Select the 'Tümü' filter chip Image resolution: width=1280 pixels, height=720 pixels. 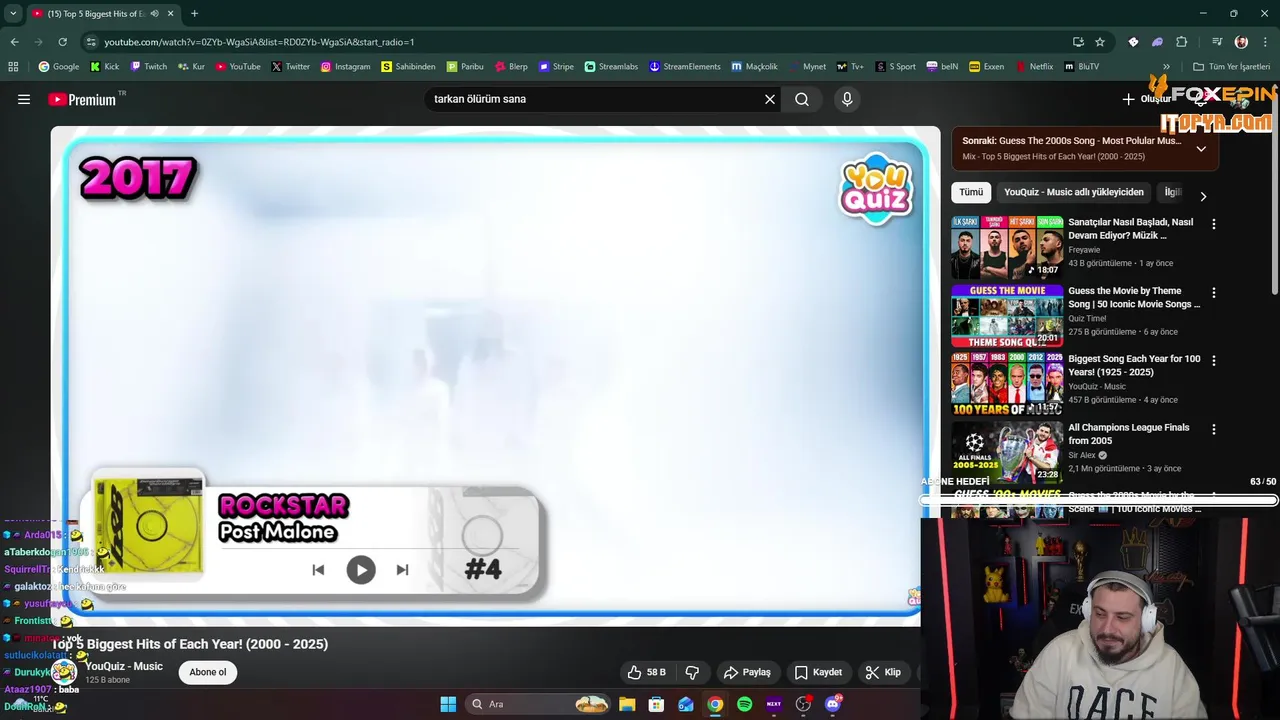point(971,192)
